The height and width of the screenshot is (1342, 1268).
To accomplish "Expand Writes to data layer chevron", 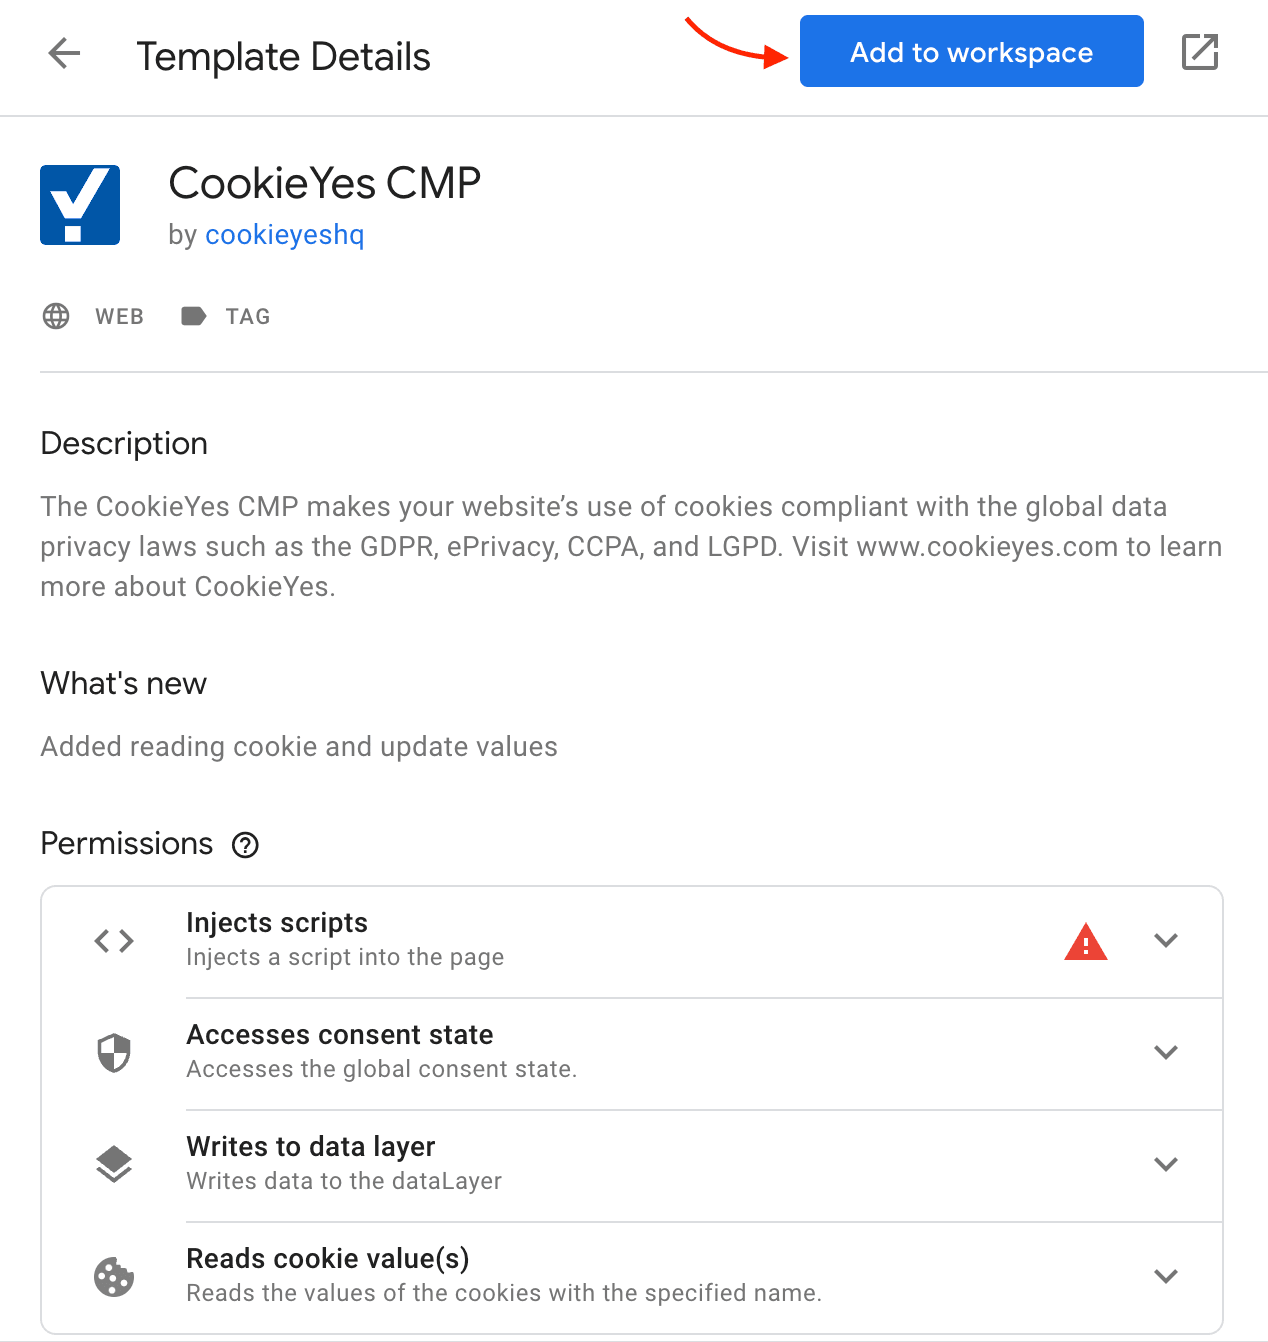I will [x=1166, y=1164].
